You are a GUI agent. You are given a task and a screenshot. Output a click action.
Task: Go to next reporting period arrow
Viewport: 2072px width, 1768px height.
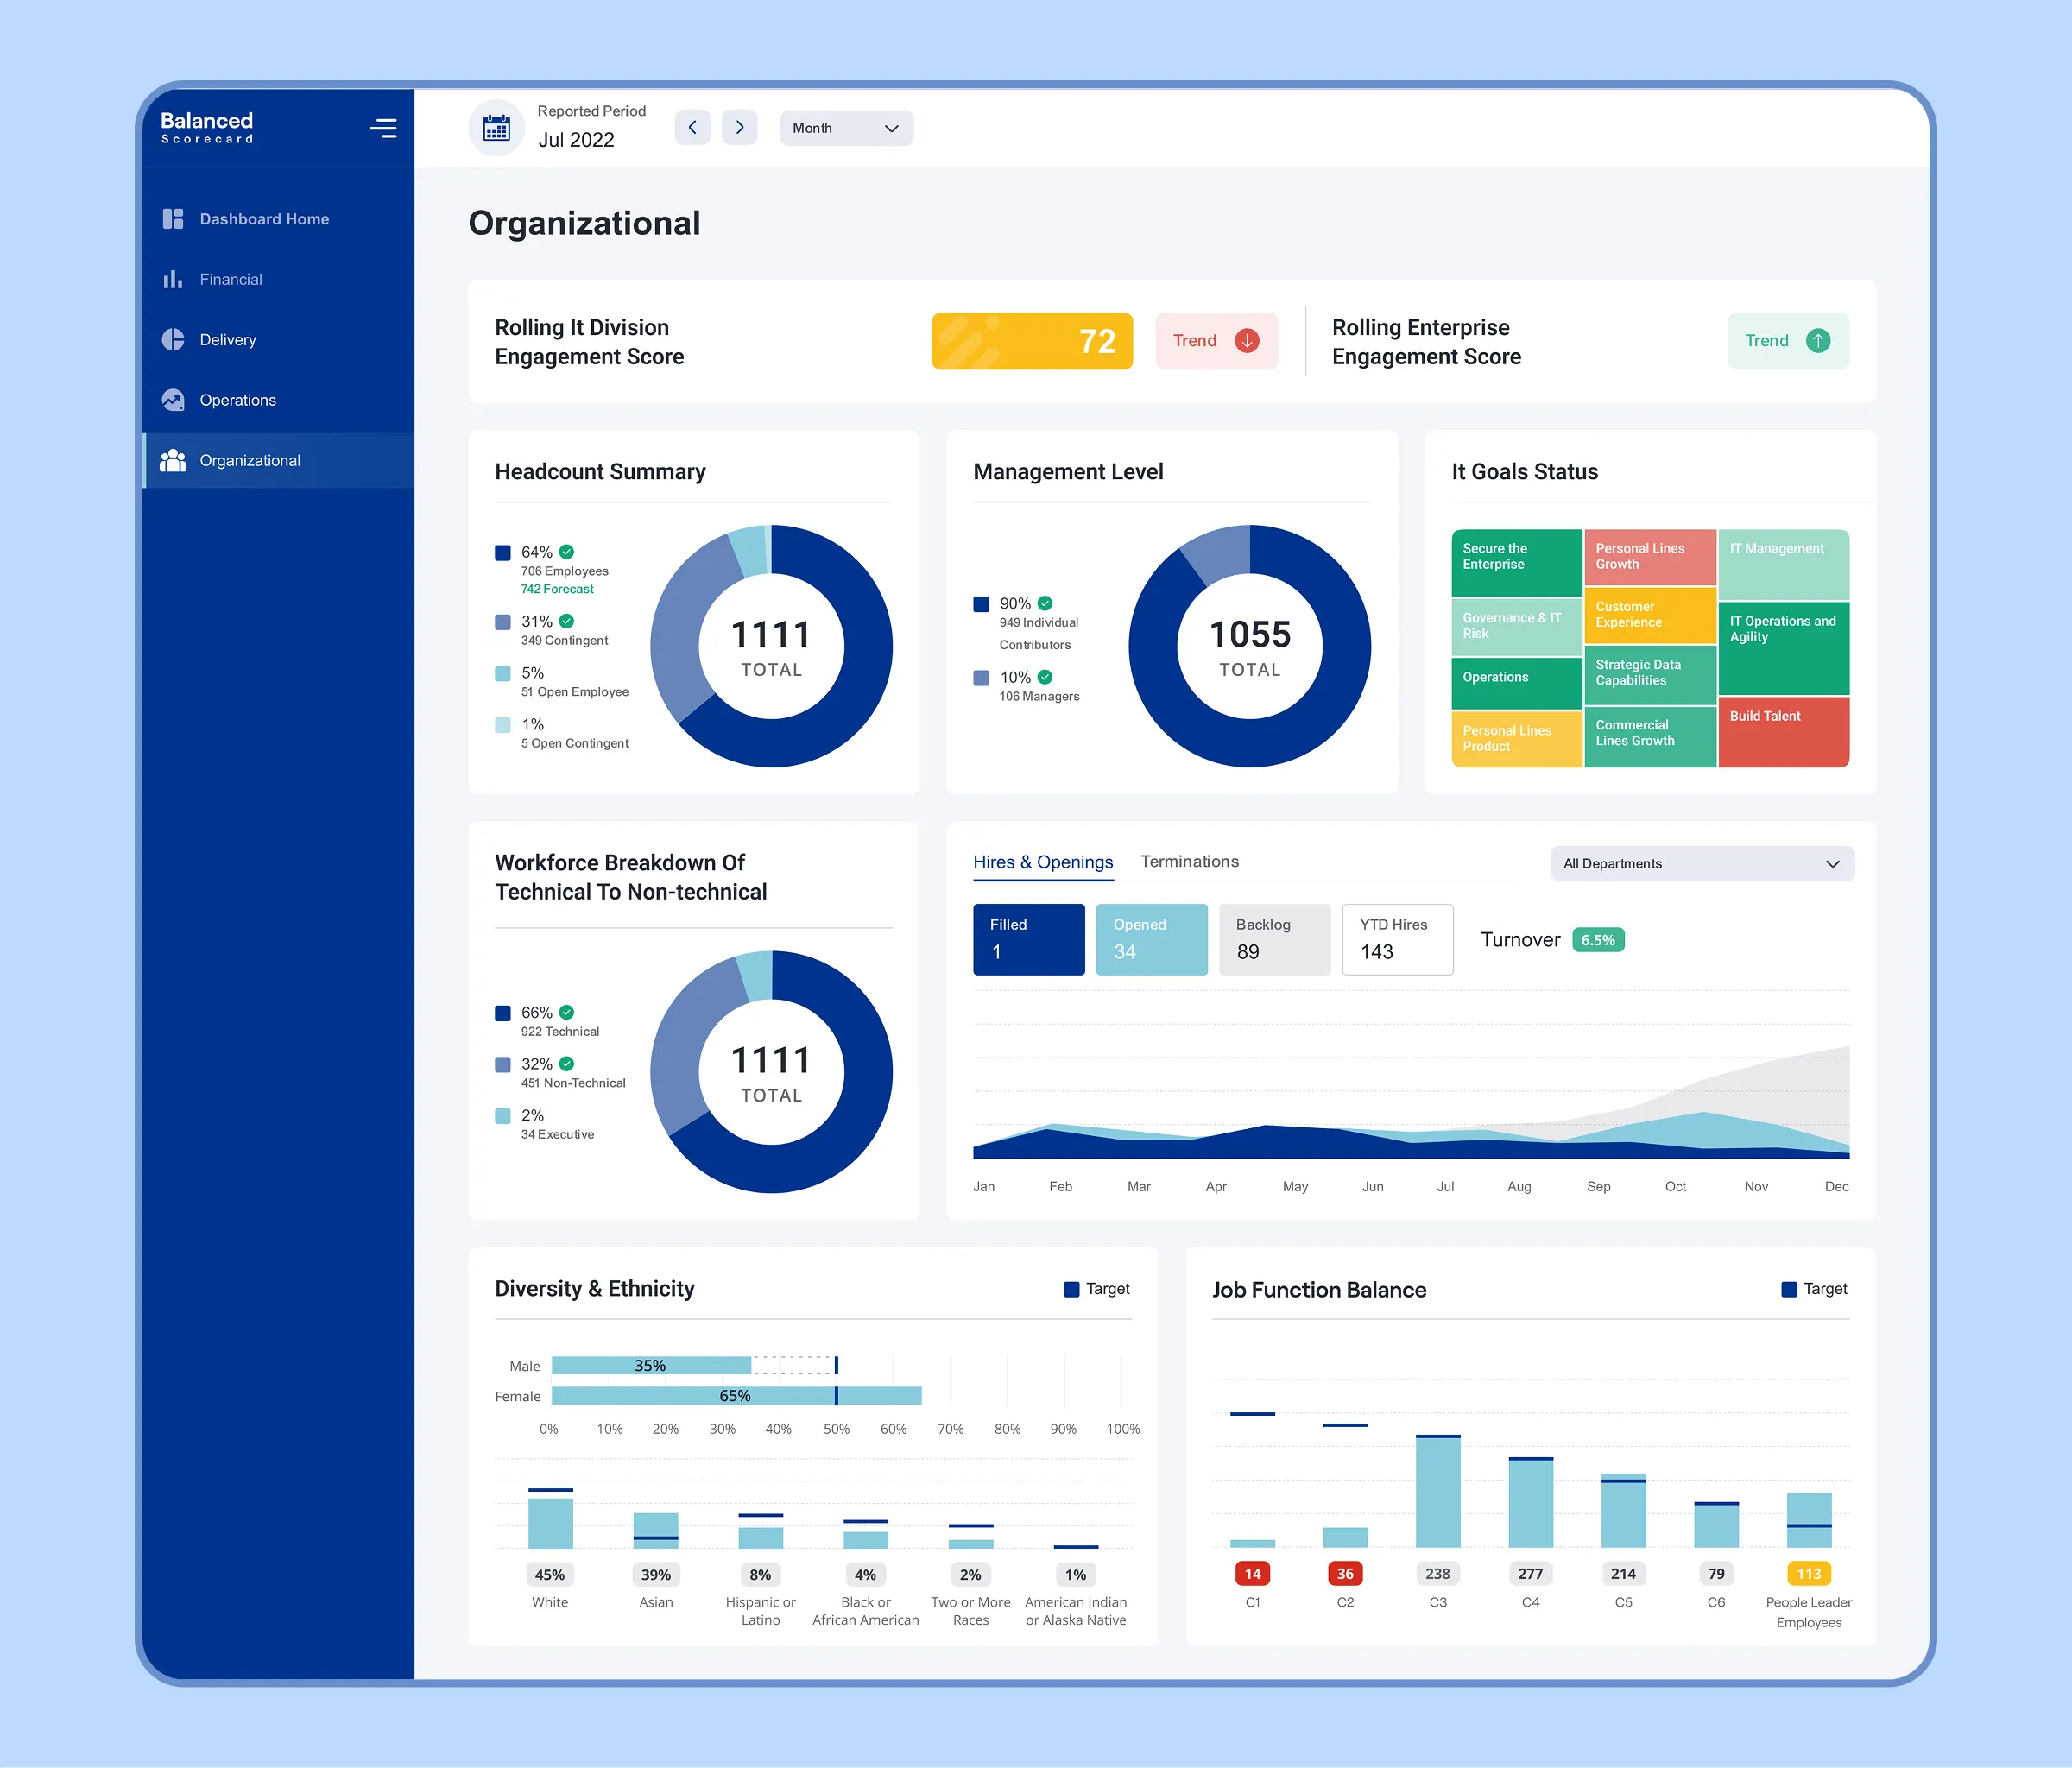740,128
